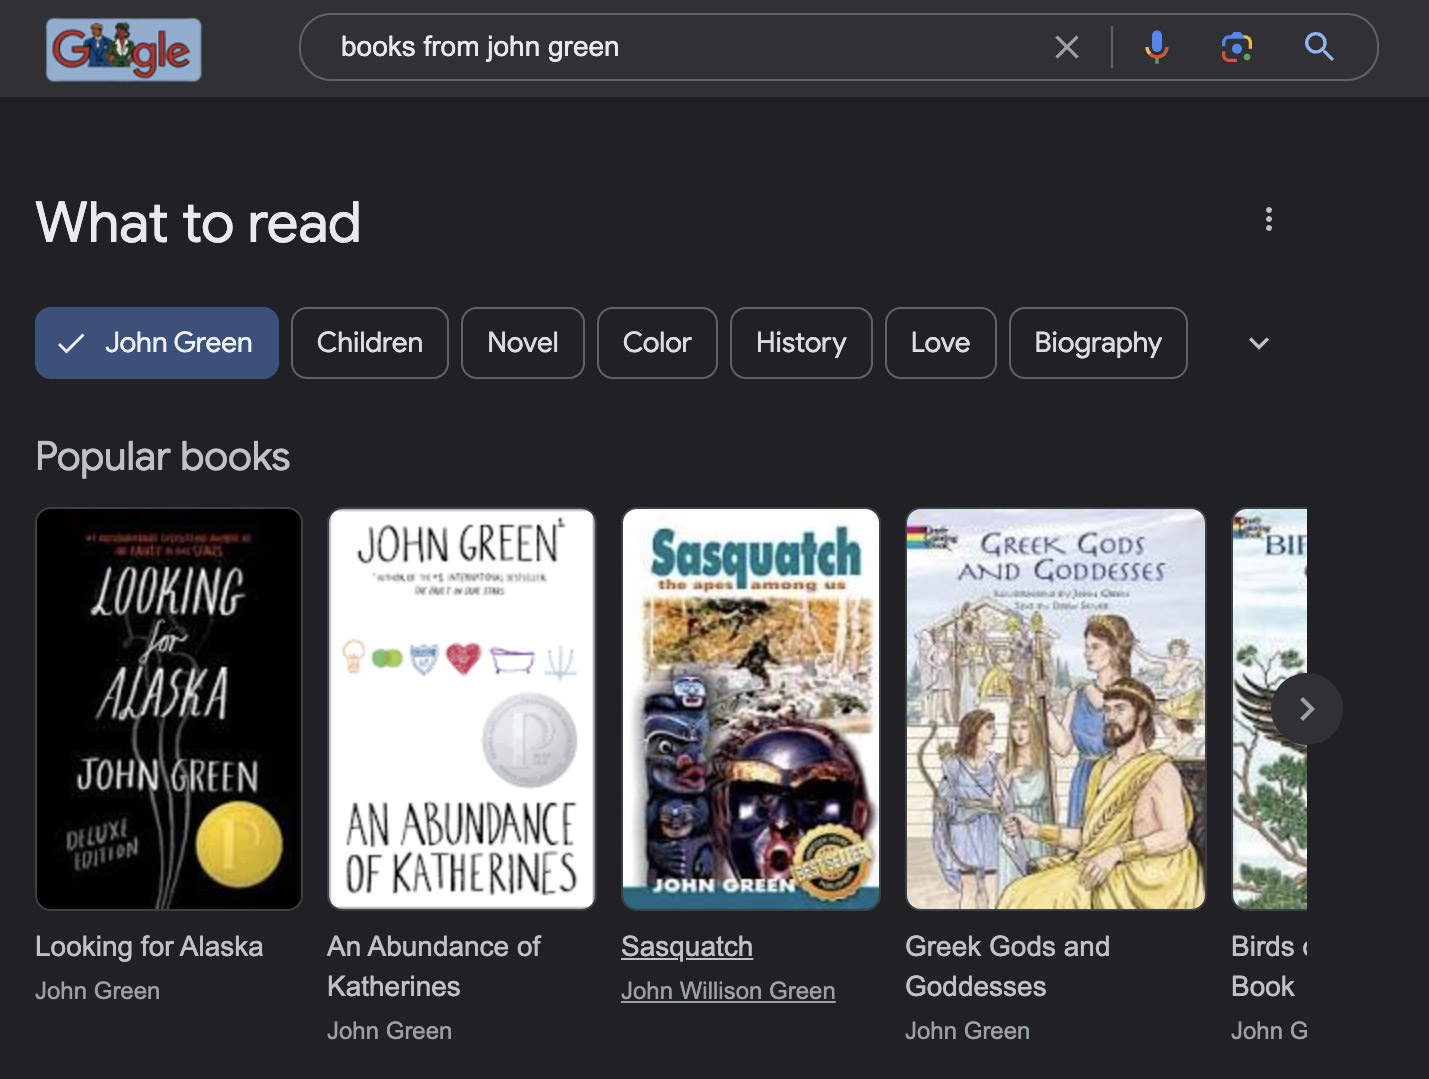Click the John Willison Green author link

point(728,991)
